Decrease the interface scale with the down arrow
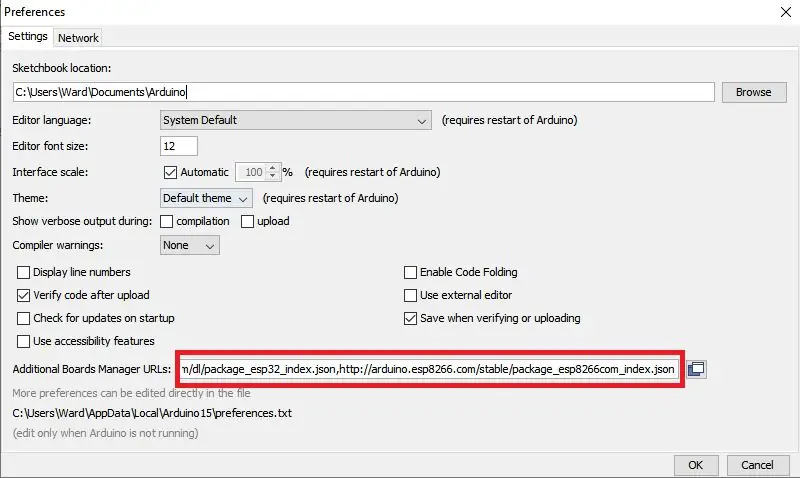This screenshot has height=478, width=800. click(x=272, y=176)
